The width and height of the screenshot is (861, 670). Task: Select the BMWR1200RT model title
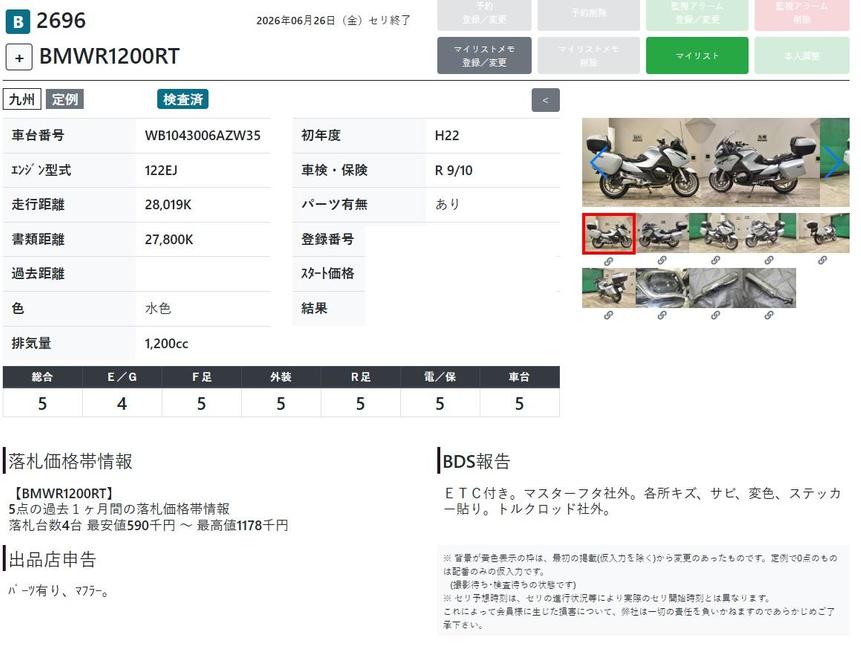point(109,57)
